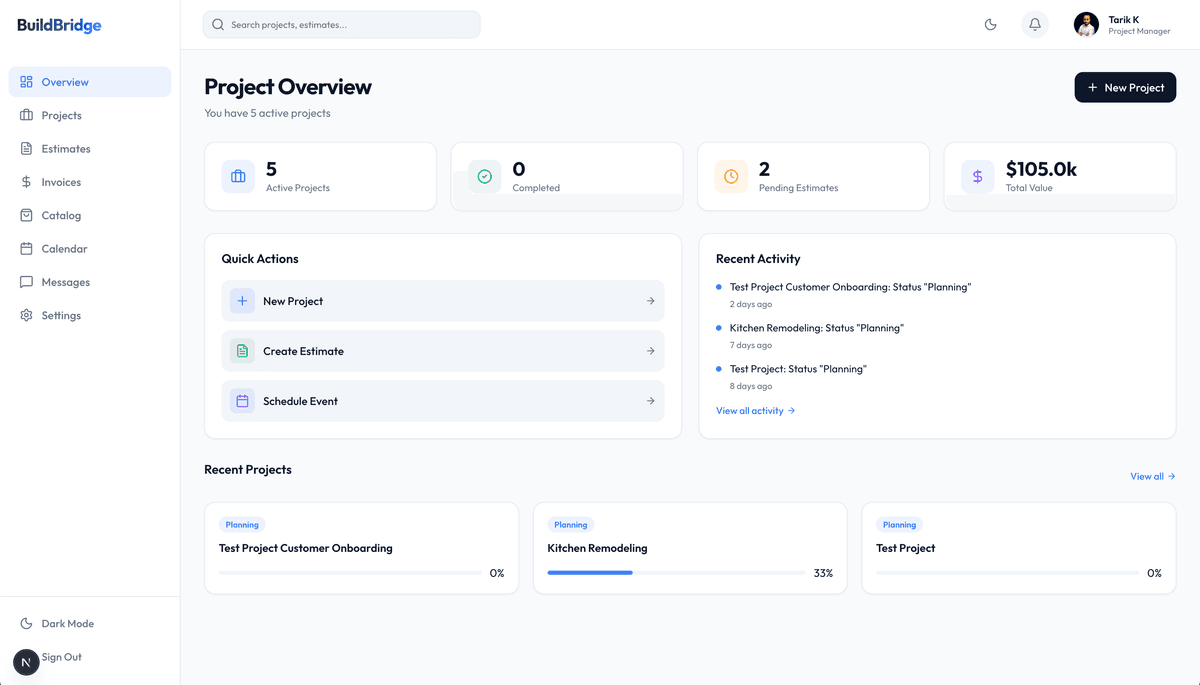Open Tarik K's profile menu
Screen dimensions: 1200x685
point(1120,24)
